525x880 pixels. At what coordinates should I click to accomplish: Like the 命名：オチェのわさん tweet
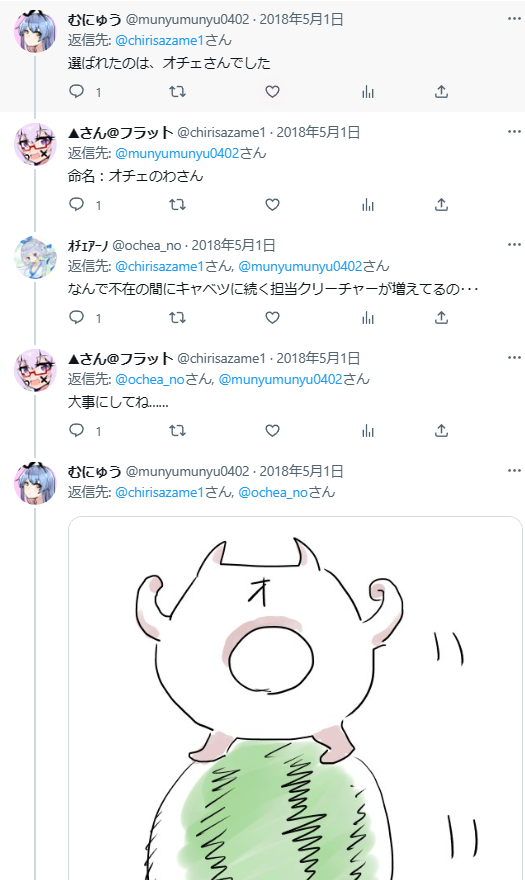tap(272, 204)
